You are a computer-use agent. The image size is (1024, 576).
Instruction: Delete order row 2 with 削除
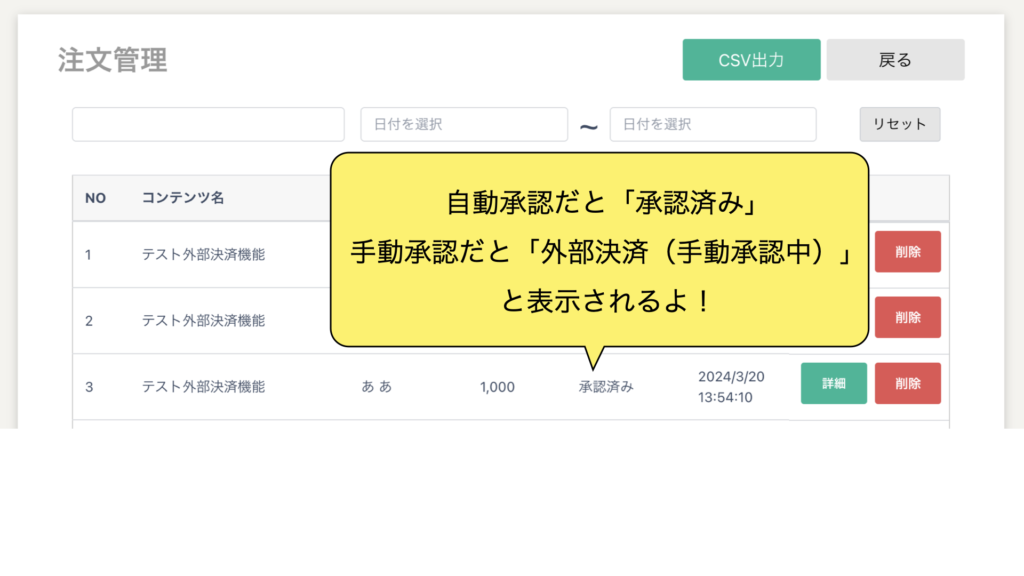pos(907,318)
